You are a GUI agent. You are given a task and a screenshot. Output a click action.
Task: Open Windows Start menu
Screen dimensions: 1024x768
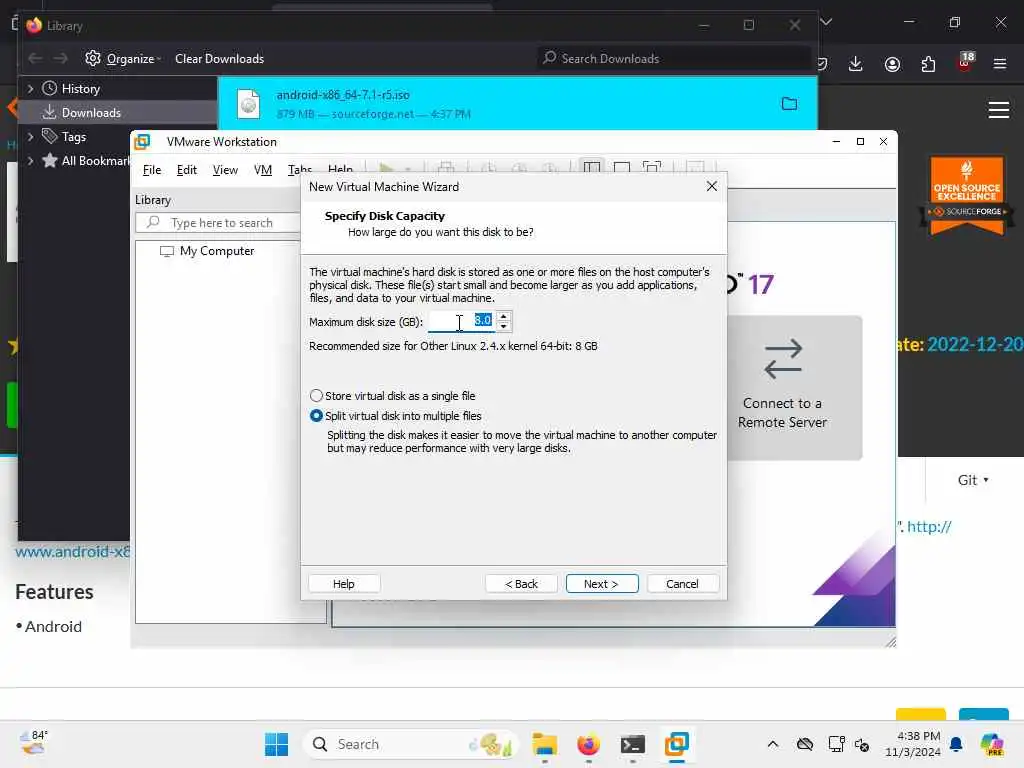click(x=276, y=744)
